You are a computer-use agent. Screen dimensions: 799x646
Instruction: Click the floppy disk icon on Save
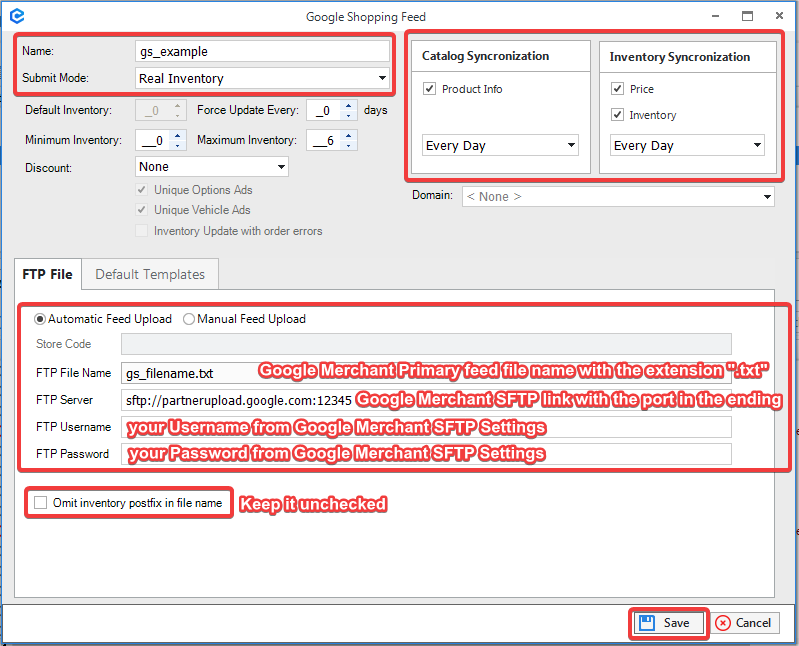tap(647, 623)
